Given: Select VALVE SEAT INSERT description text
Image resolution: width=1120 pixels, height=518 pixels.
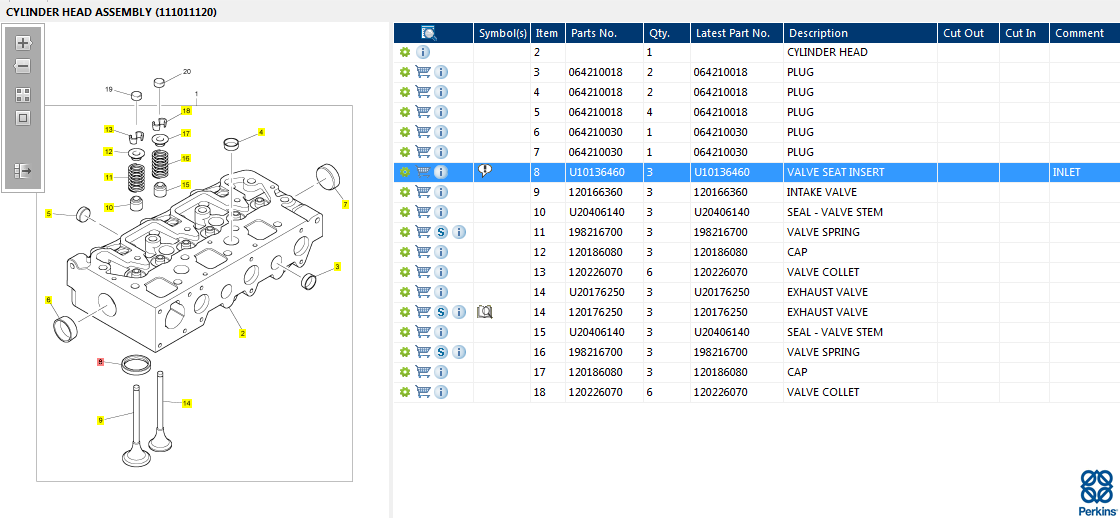Looking at the screenshot, I should [835, 172].
